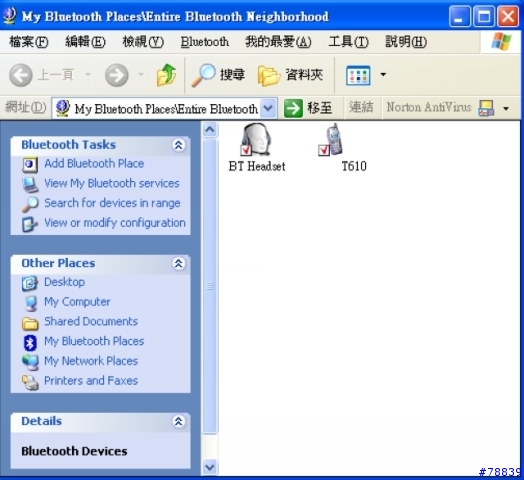Open the 檢視(V) menu
Image resolution: width=524 pixels, height=480 pixels.
point(143,42)
